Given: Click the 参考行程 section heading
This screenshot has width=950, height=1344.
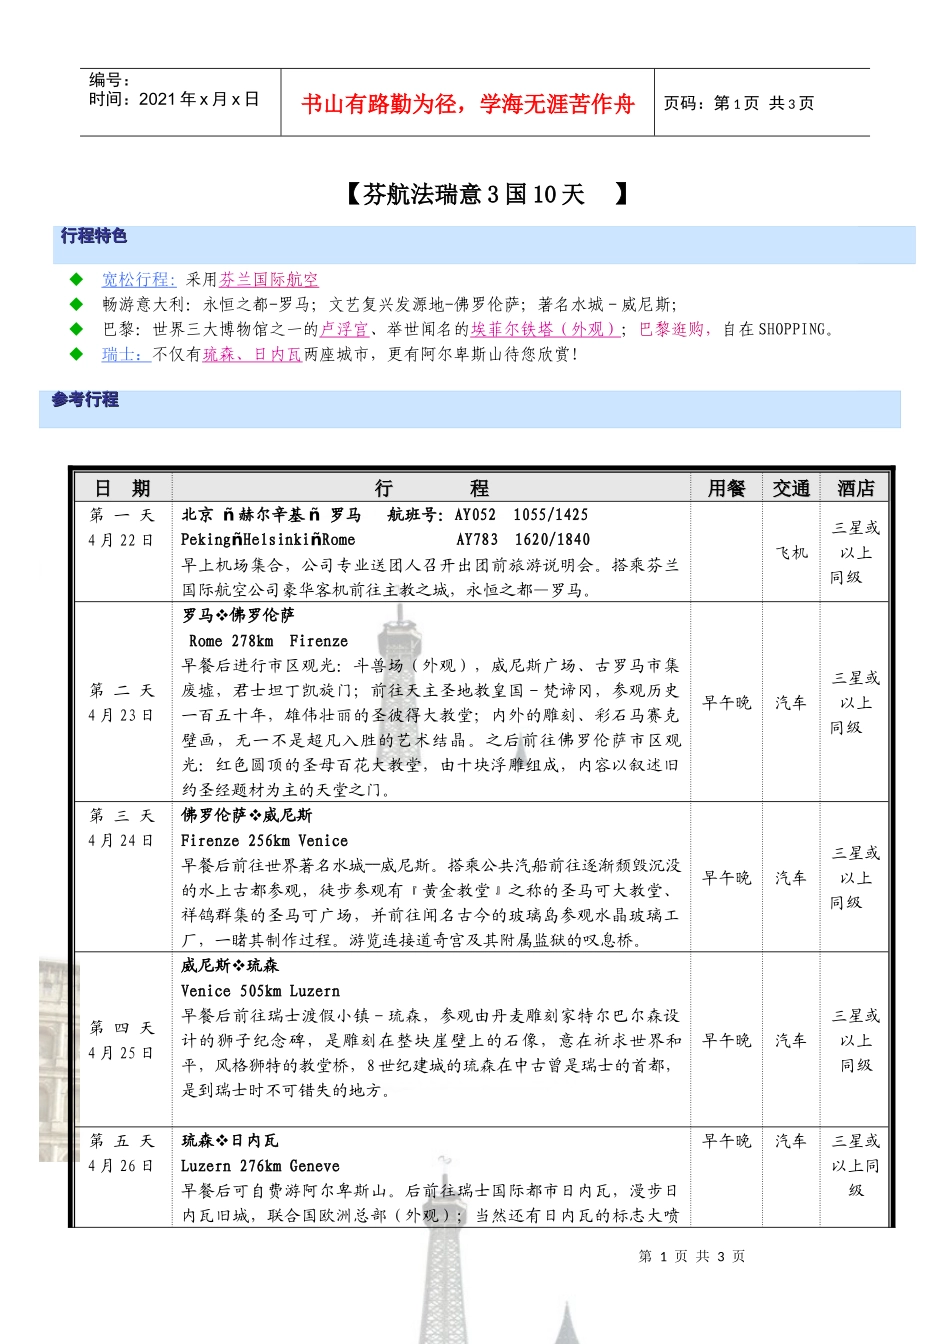Looking at the screenshot, I should coord(86,400).
